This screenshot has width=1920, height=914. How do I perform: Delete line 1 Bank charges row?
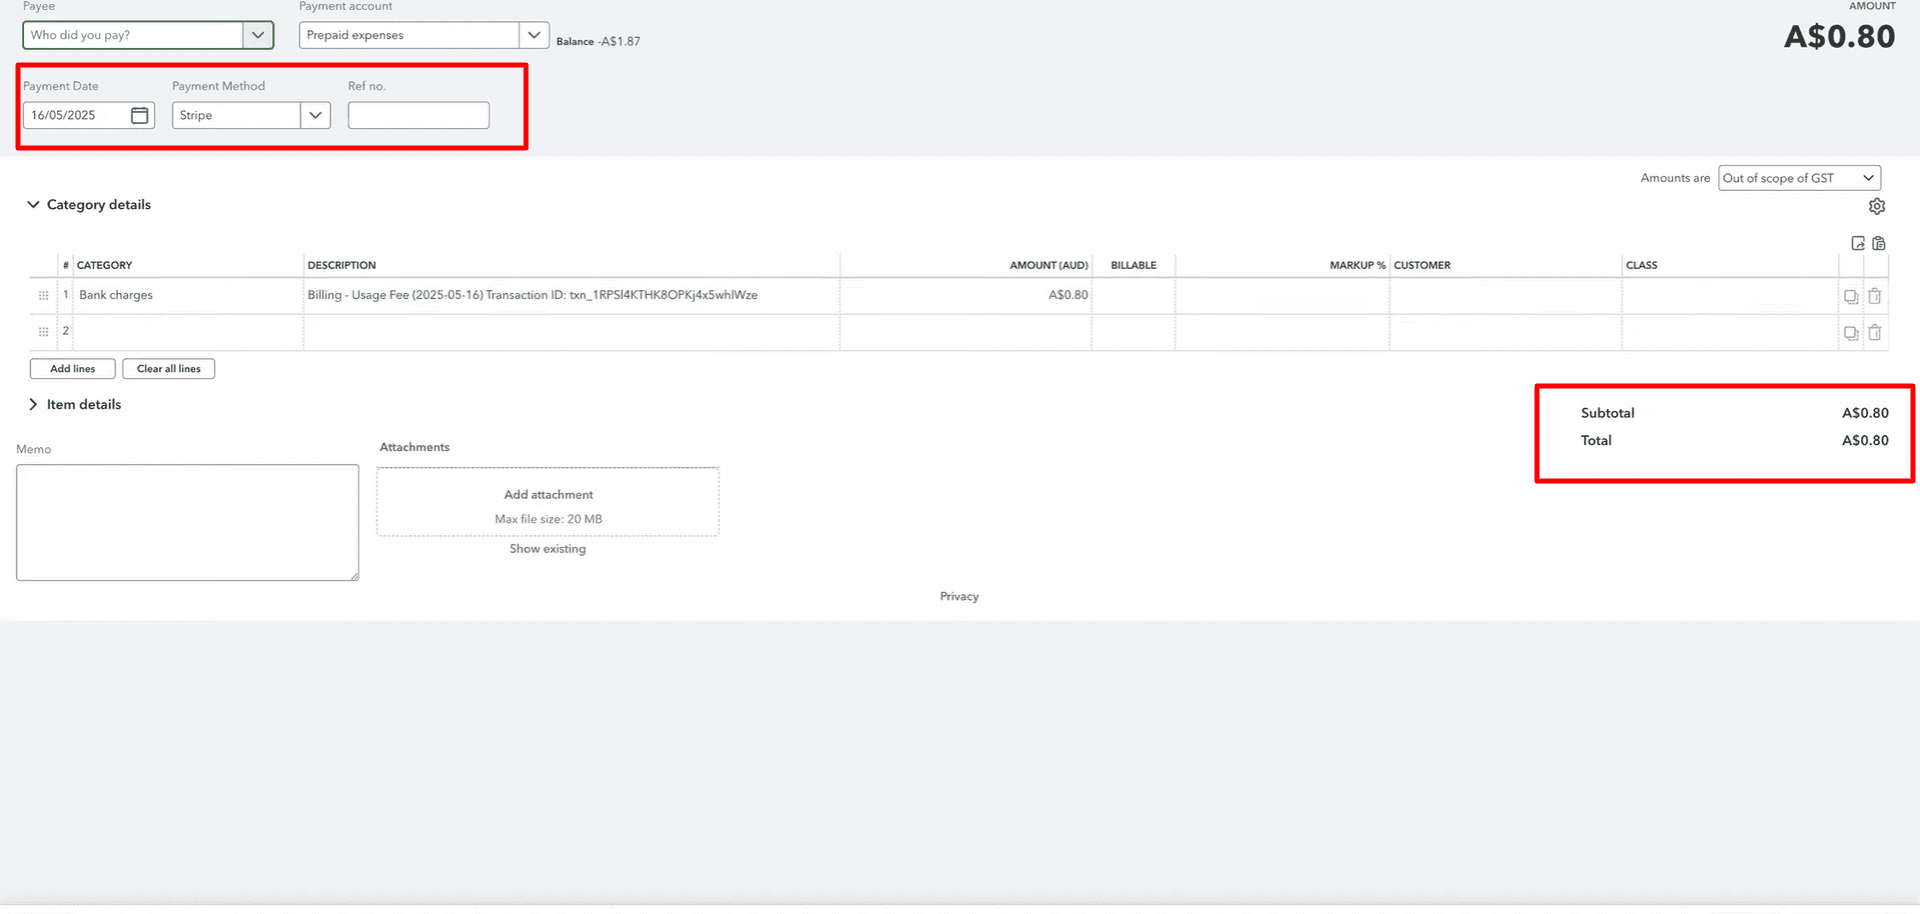point(1875,296)
